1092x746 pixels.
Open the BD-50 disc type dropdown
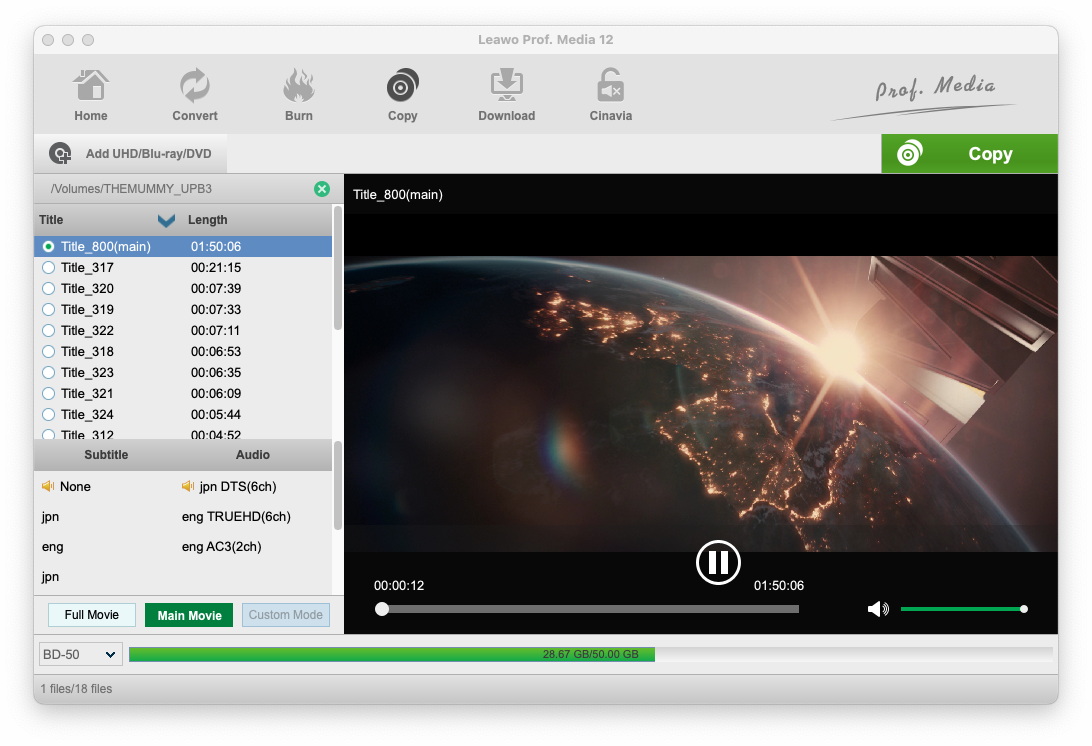point(80,654)
